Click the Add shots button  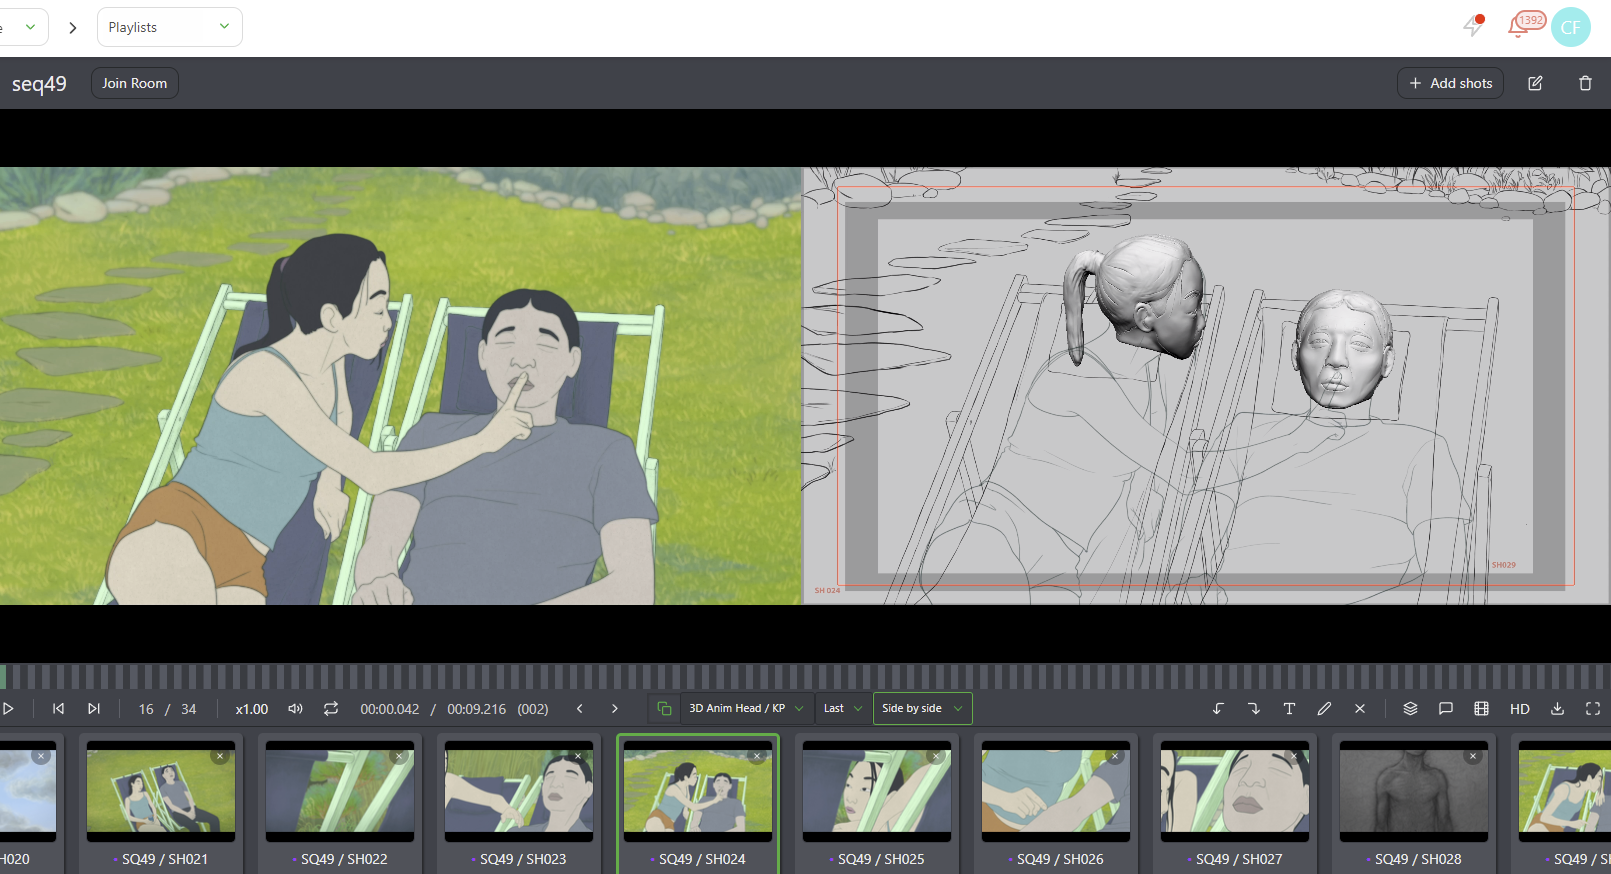(1450, 83)
